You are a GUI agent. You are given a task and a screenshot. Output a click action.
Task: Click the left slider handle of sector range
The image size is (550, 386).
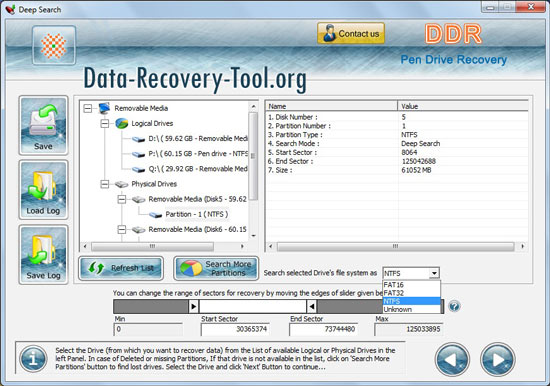194,306
